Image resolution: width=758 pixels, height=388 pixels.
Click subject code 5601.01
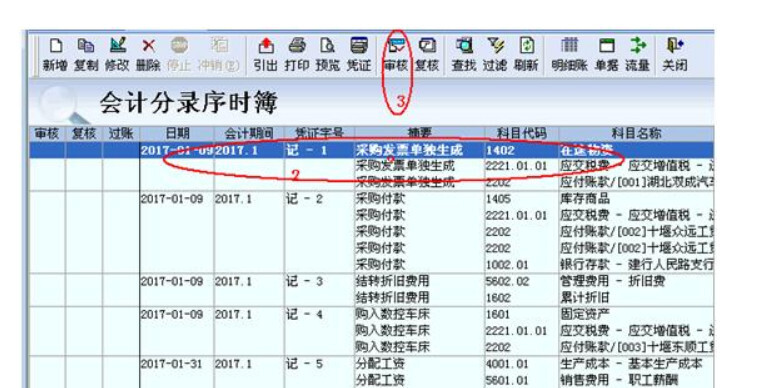point(507,380)
